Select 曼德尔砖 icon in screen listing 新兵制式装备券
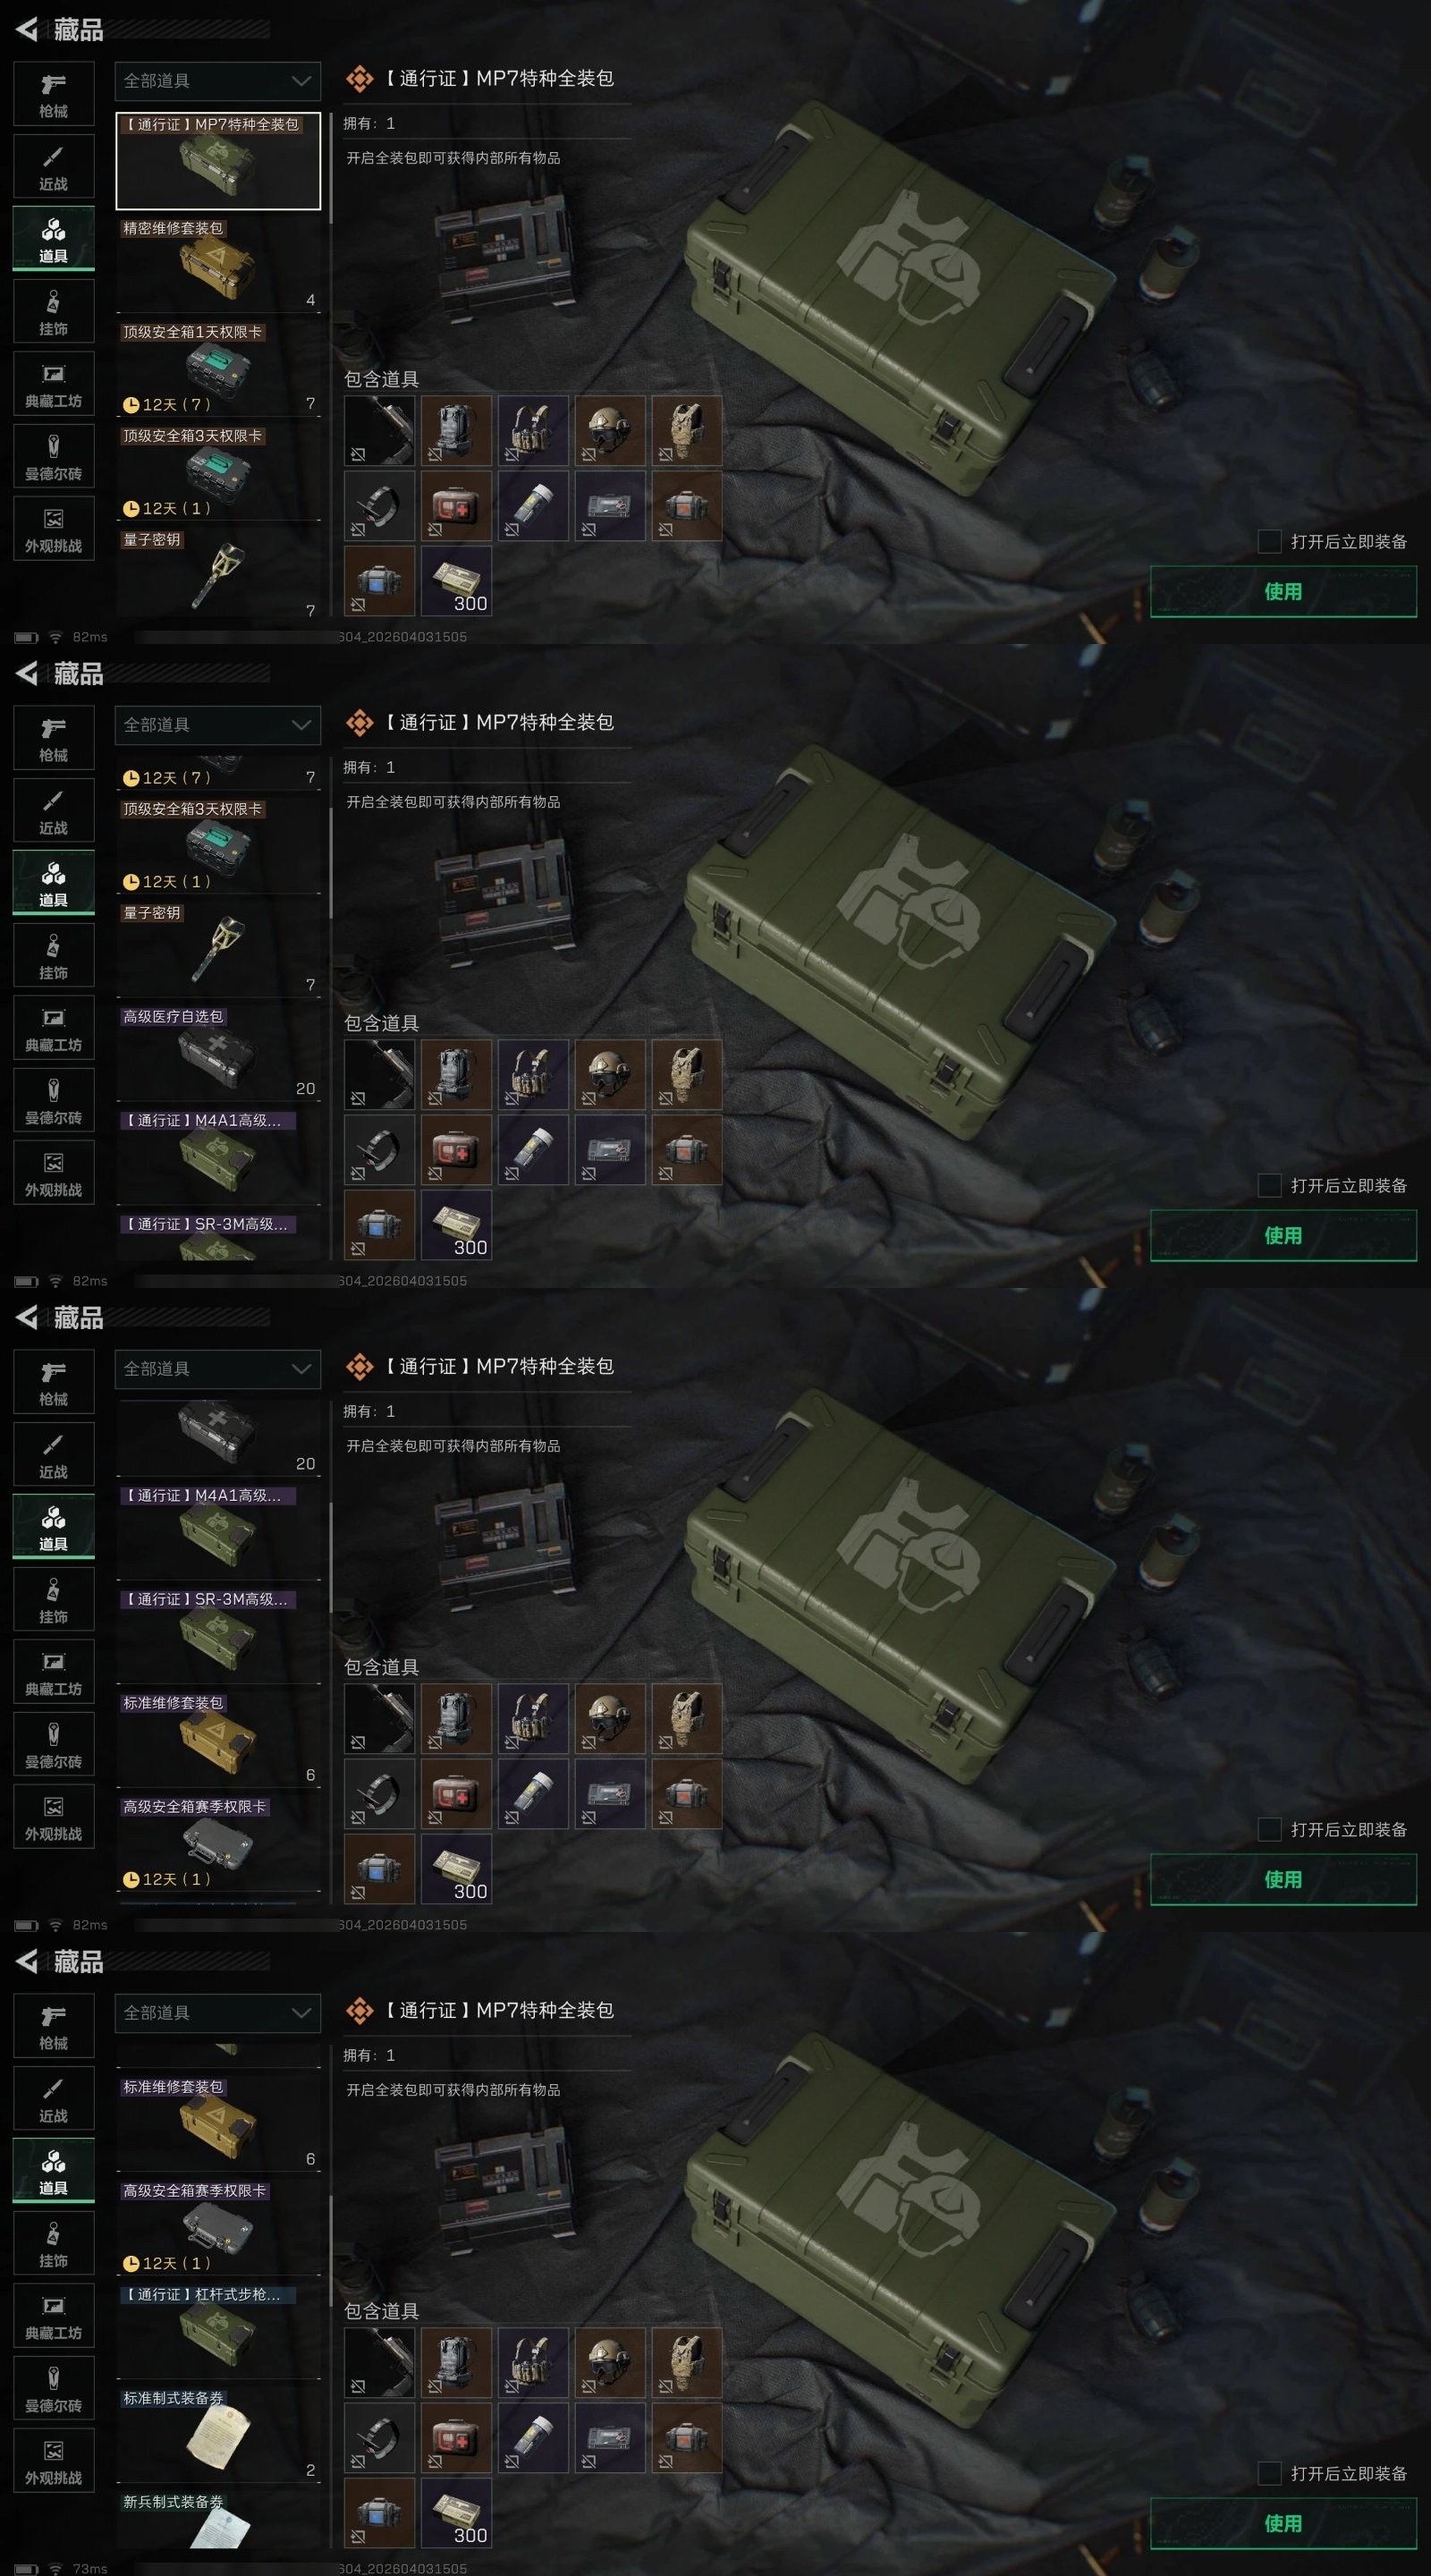Viewport: 1431px width, 2576px height. (54, 2389)
